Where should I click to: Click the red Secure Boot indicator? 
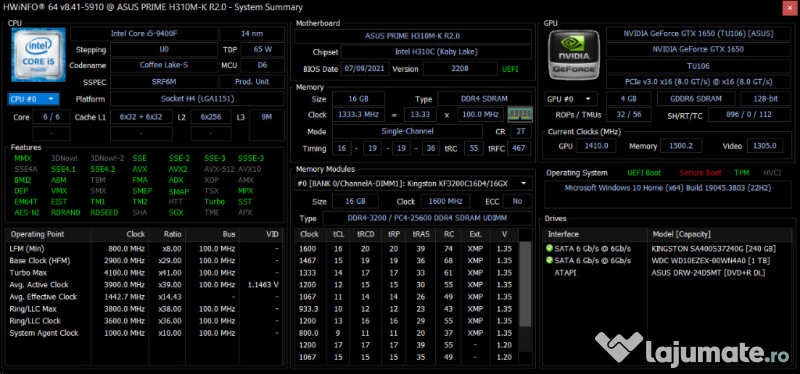tap(700, 173)
